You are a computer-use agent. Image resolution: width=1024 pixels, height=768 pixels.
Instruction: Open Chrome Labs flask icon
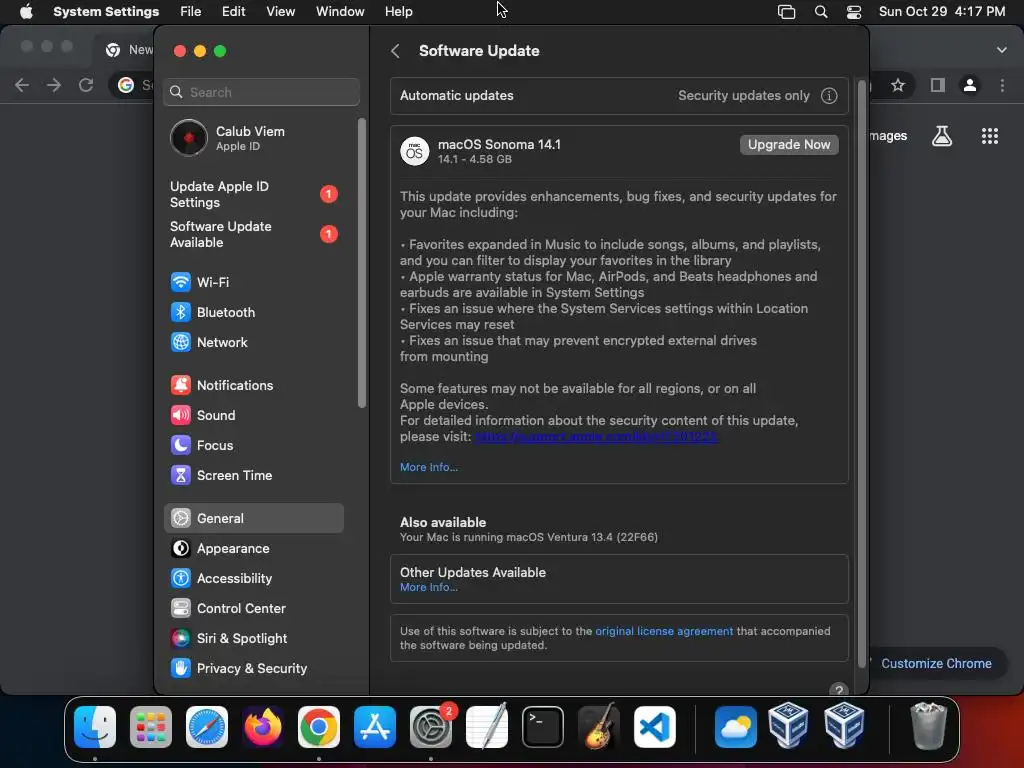coord(942,136)
